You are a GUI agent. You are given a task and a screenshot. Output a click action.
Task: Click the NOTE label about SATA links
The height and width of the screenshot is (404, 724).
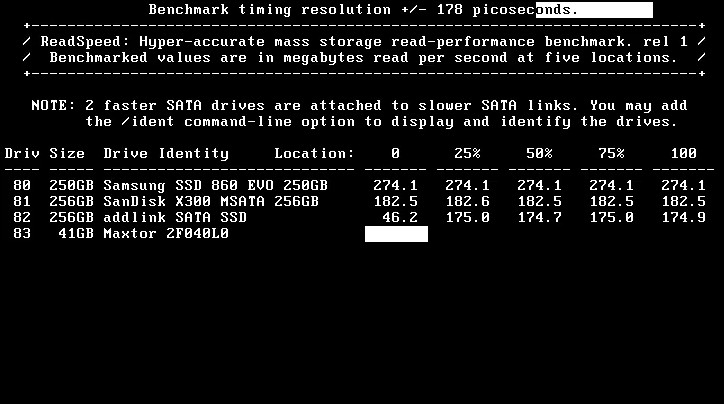[x=54, y=105]
